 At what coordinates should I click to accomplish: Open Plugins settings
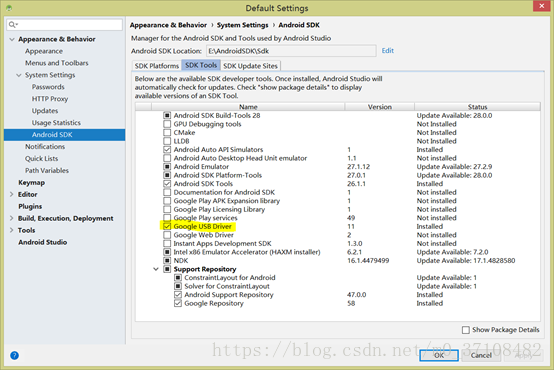point(30,206)
